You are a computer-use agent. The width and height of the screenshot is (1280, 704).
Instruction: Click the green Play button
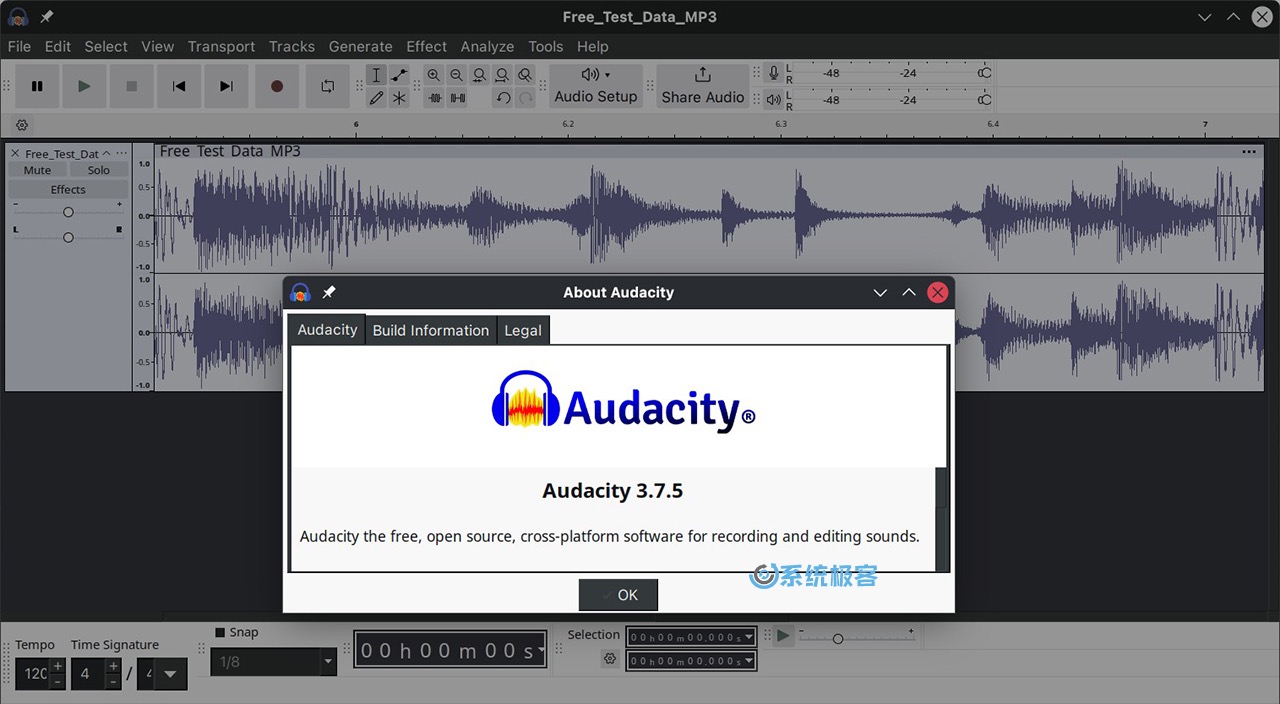[84, 86]
